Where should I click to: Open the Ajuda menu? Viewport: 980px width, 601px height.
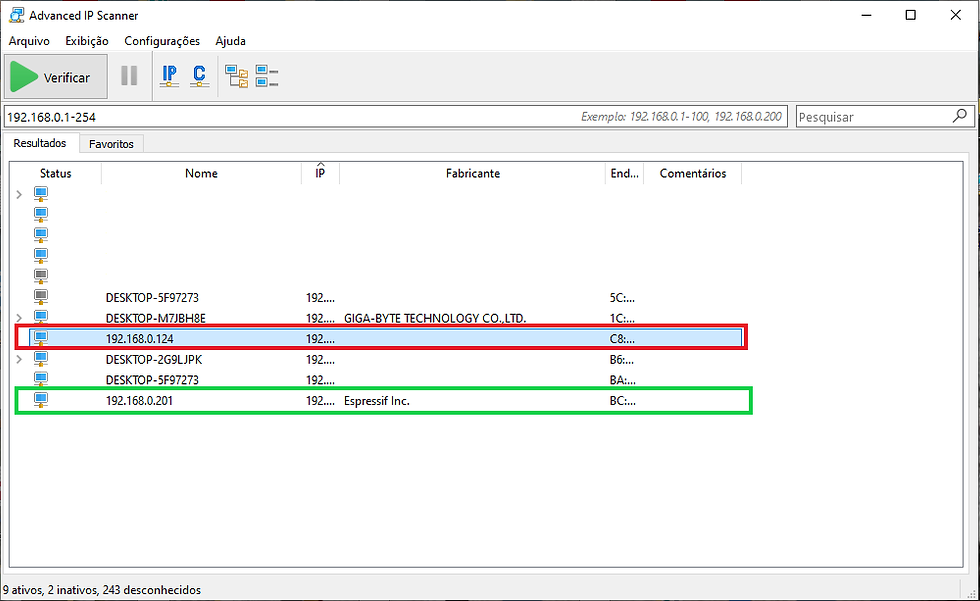pyautogui.click(x=231, y=41)
